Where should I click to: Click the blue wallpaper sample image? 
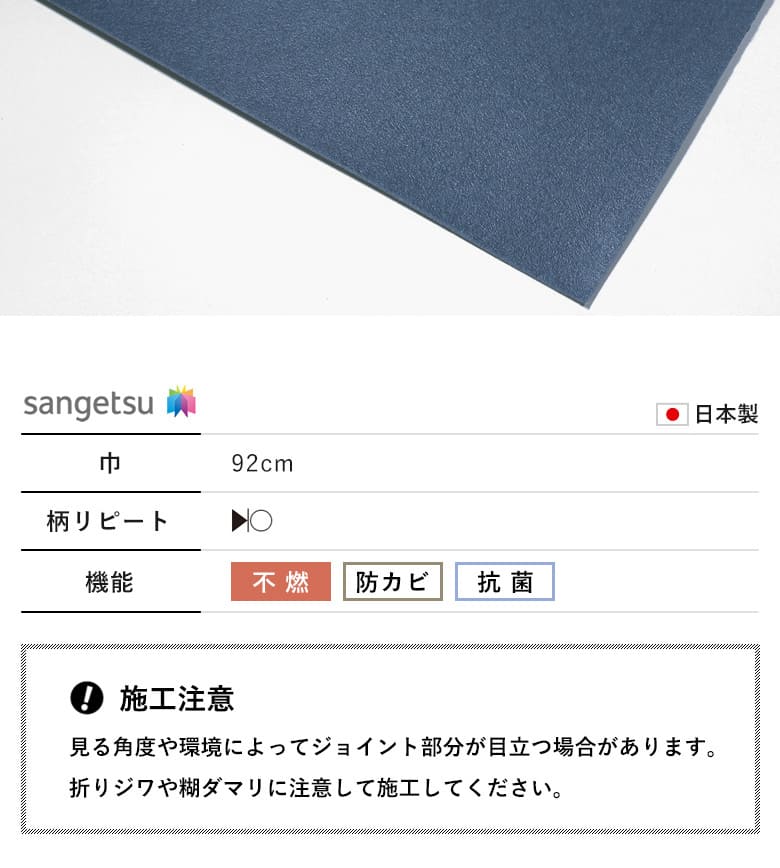(x=390, y=158)
